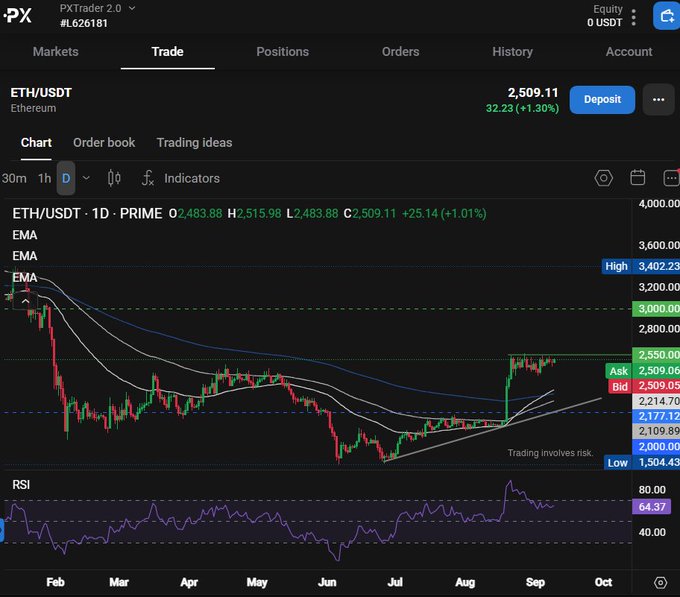The image size is (680, 597).
Task: Open the Indicators menu label
Action: pyautogui.click(x=192, y=178)
